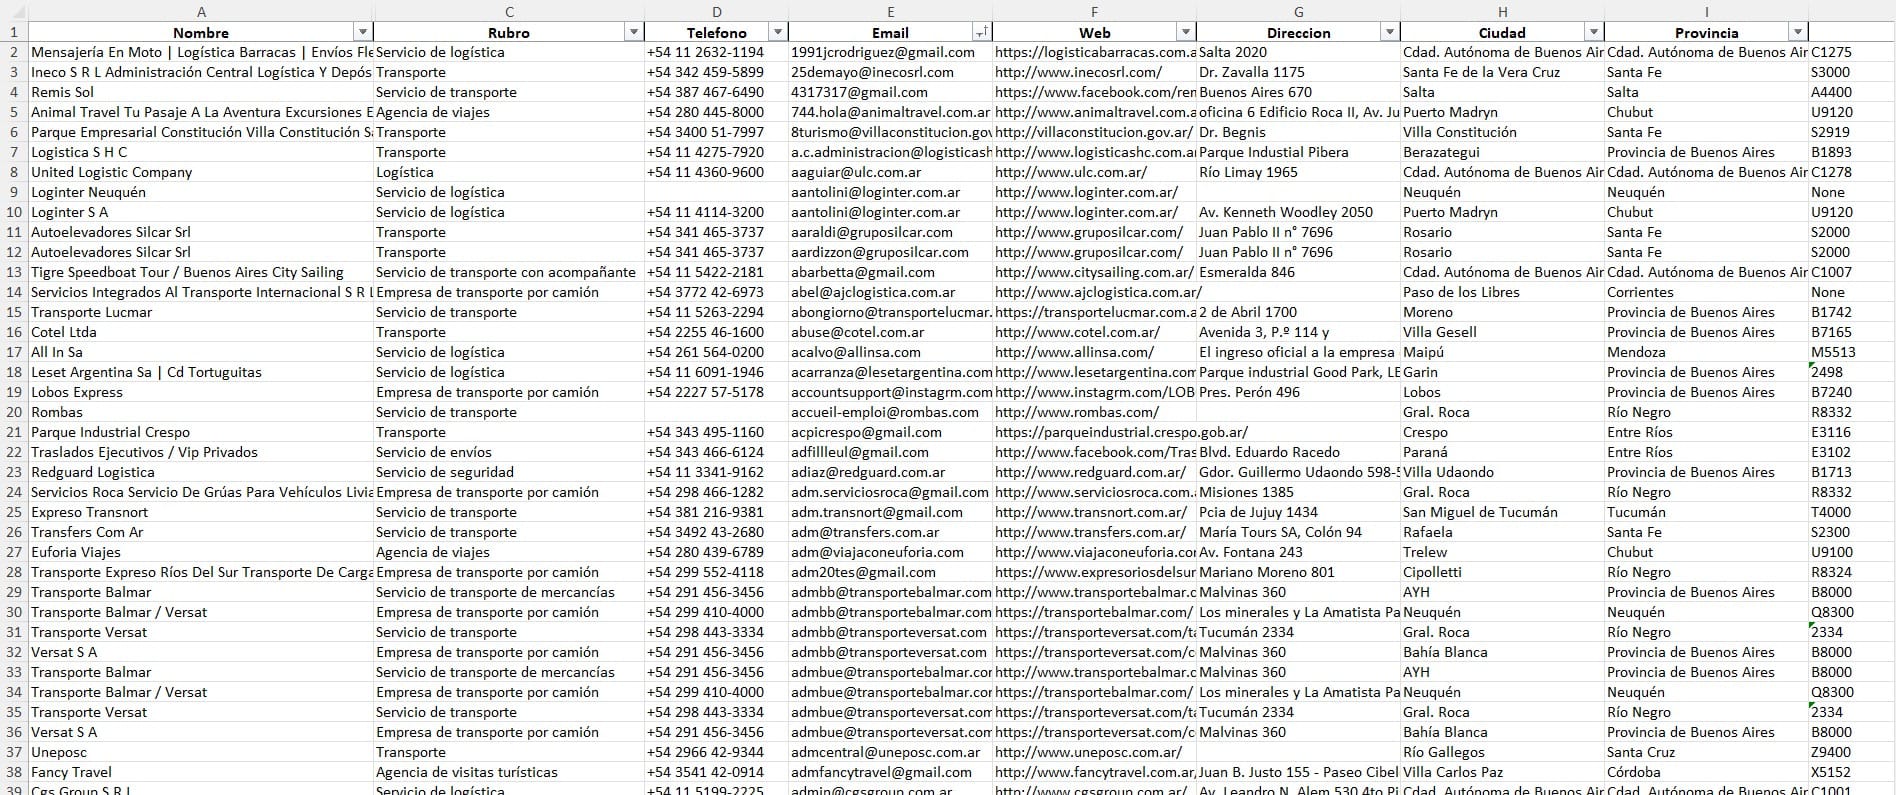Select column F by its letter header

1094,11
